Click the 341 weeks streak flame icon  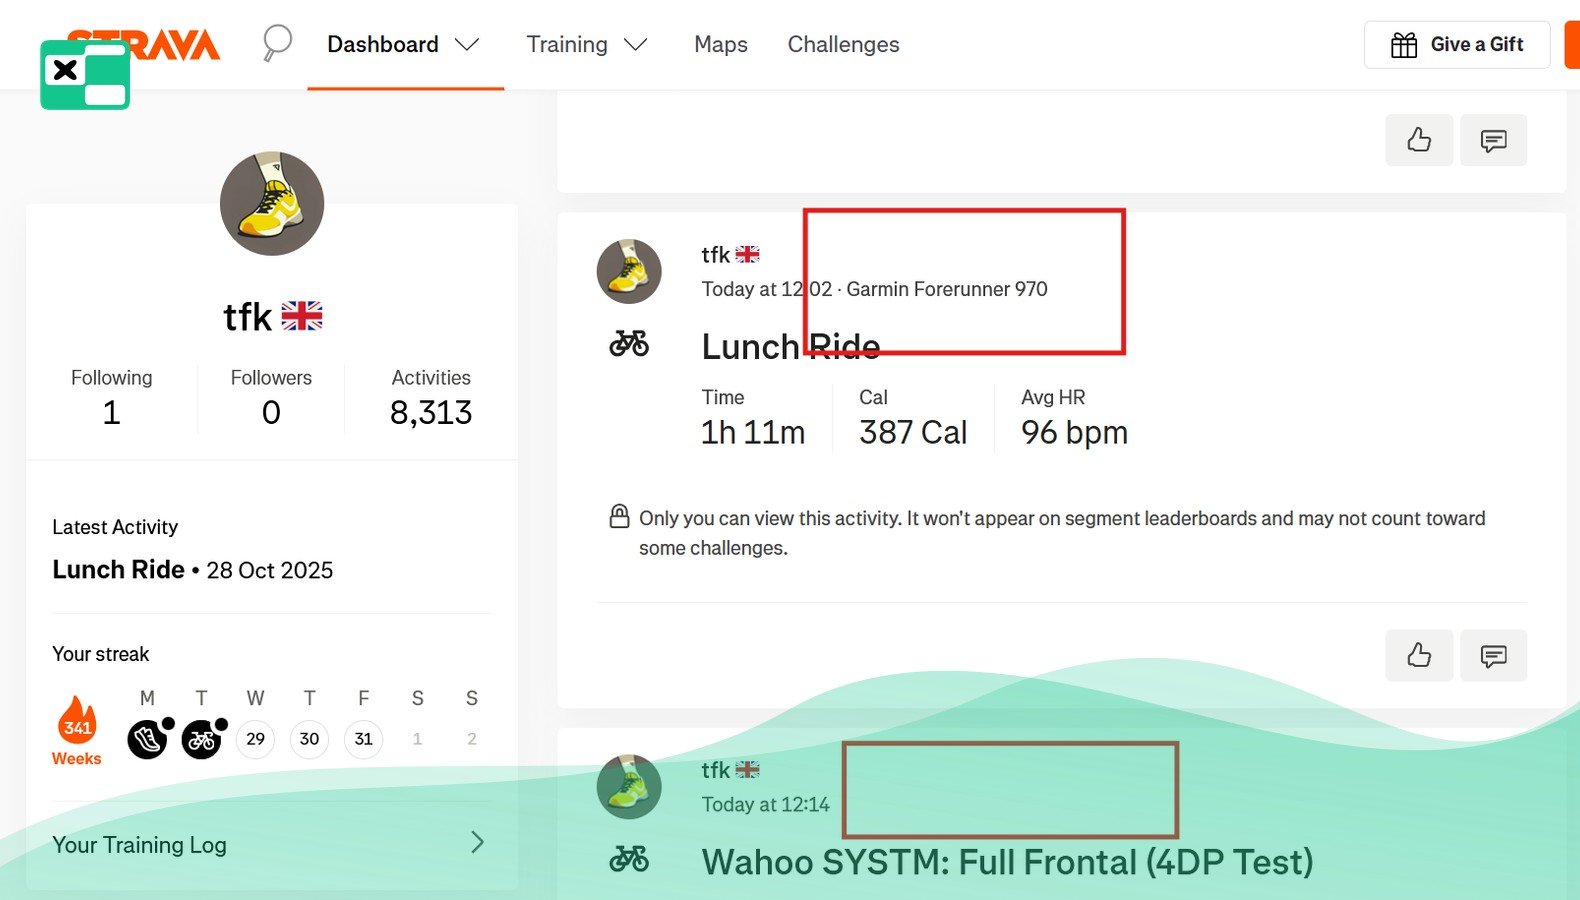77,722
